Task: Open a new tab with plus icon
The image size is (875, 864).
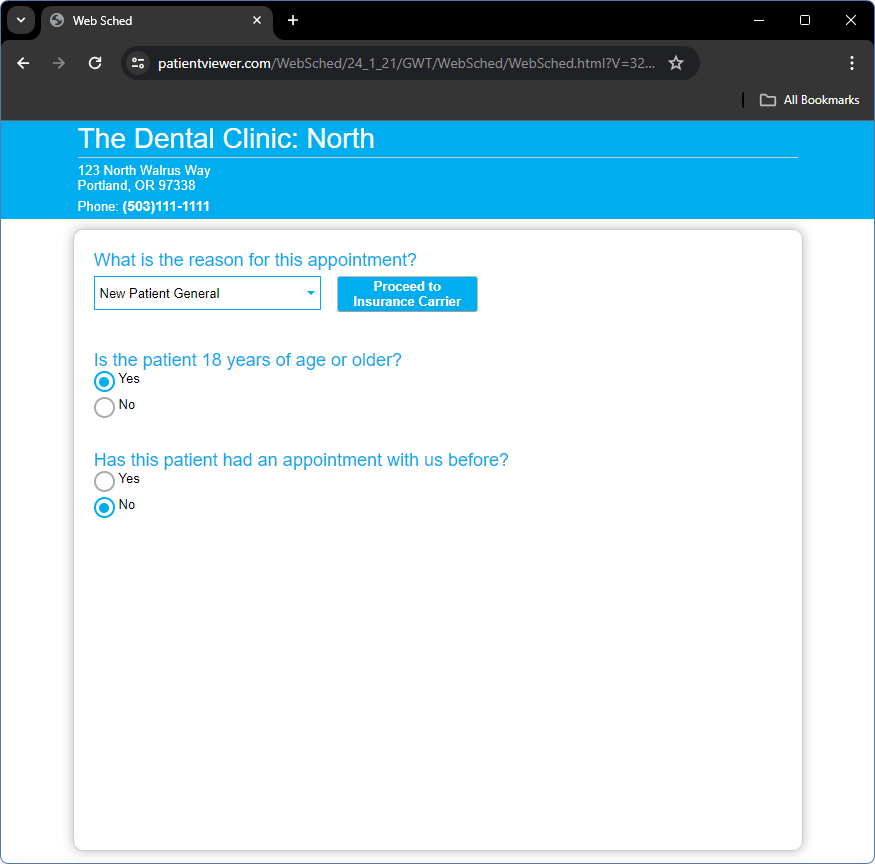Action: [293, 20]
